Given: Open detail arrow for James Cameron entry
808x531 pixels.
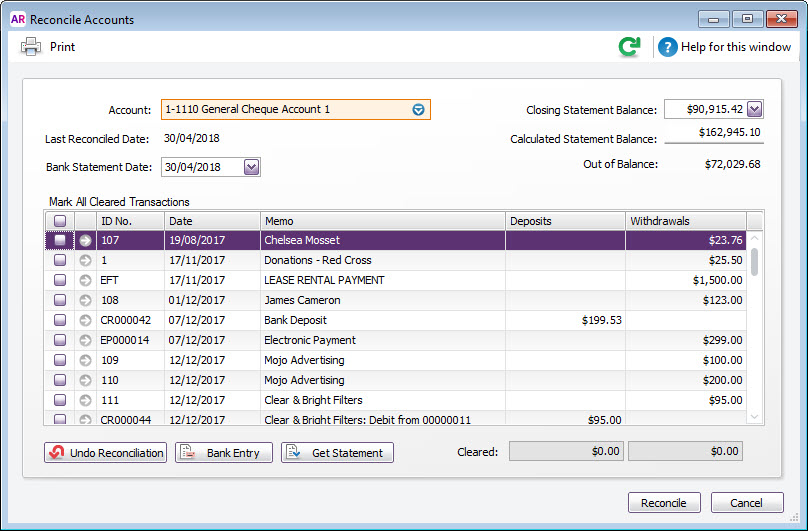Looking at the screenshot, I should (85, 300).
